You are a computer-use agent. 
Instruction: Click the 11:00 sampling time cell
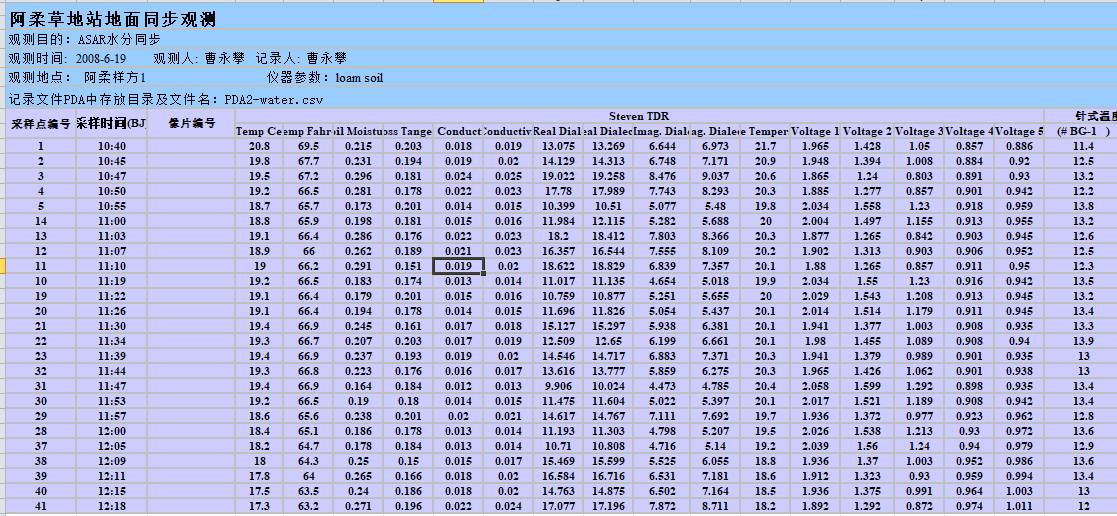pyautogui.click(x=112, y=221)
